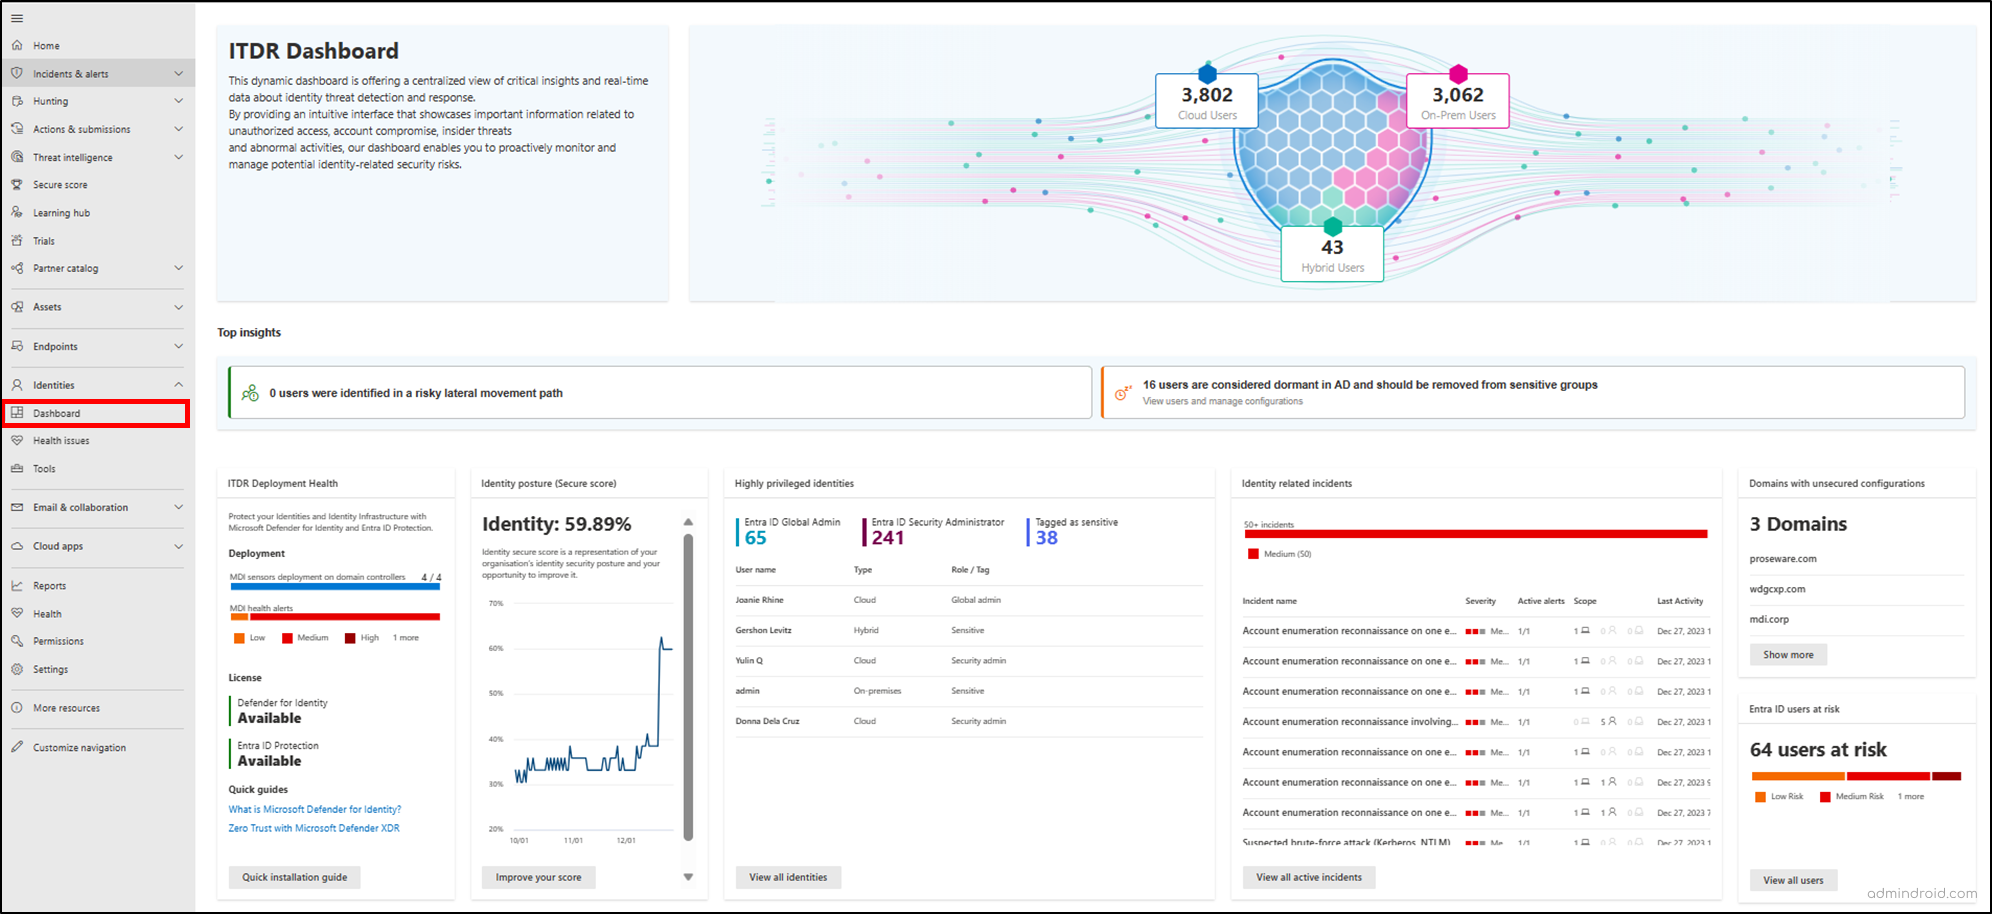Click the Home house icon
This screenshot has height=914, width=1992.
[17, 45]
